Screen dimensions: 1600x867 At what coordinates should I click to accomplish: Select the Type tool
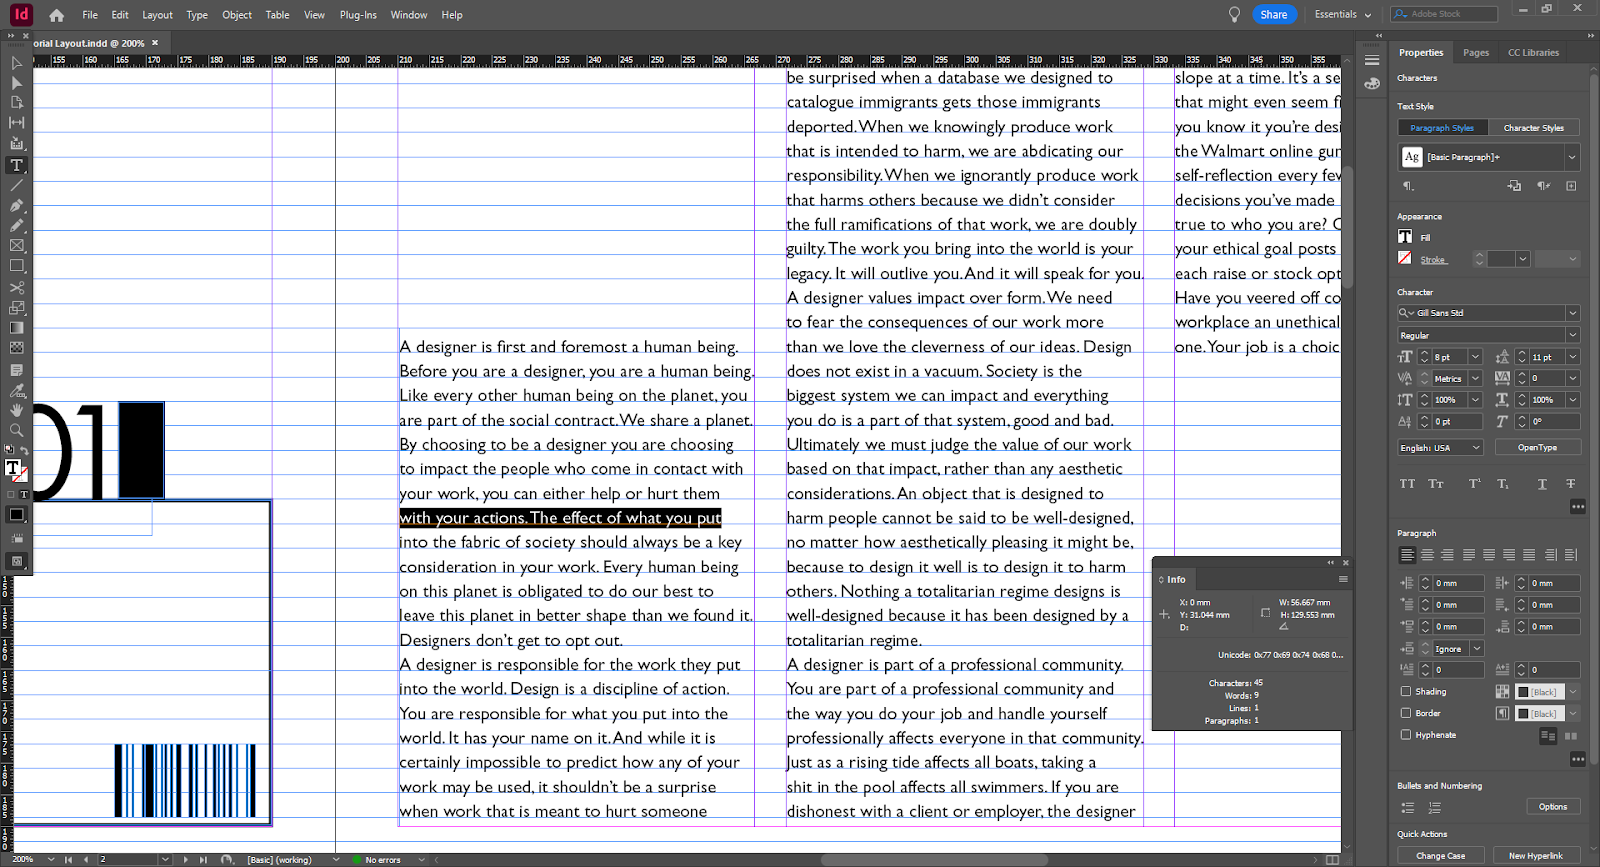[x=16, y=165]
